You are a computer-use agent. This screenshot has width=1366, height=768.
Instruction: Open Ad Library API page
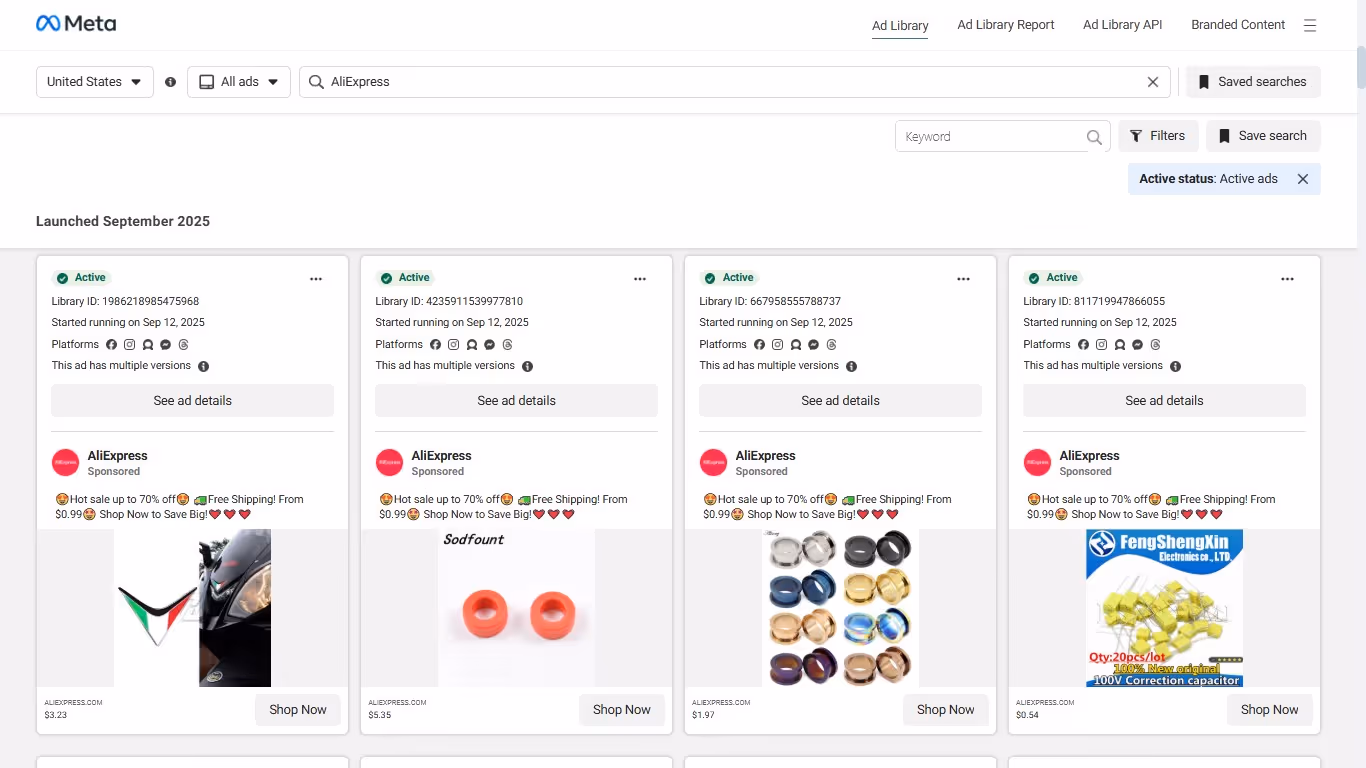coord(1123,25)
